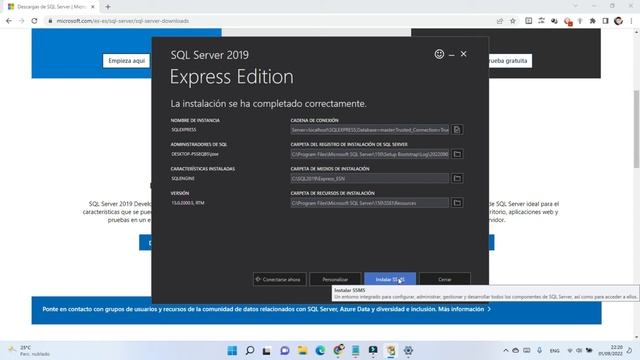This screenshot has height=360, width=640.
Task: Open the weather widget on the taskbar
Action: 29,351
